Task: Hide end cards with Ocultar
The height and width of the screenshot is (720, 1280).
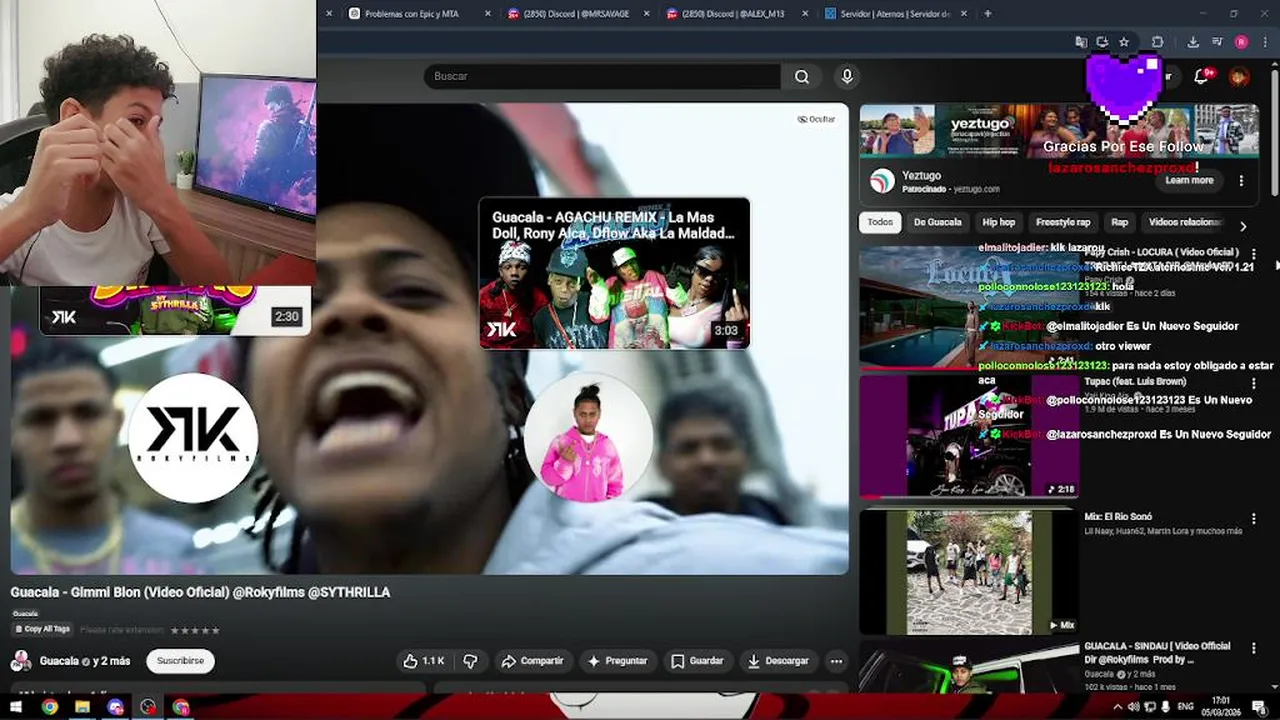Action: pos(816,119)
